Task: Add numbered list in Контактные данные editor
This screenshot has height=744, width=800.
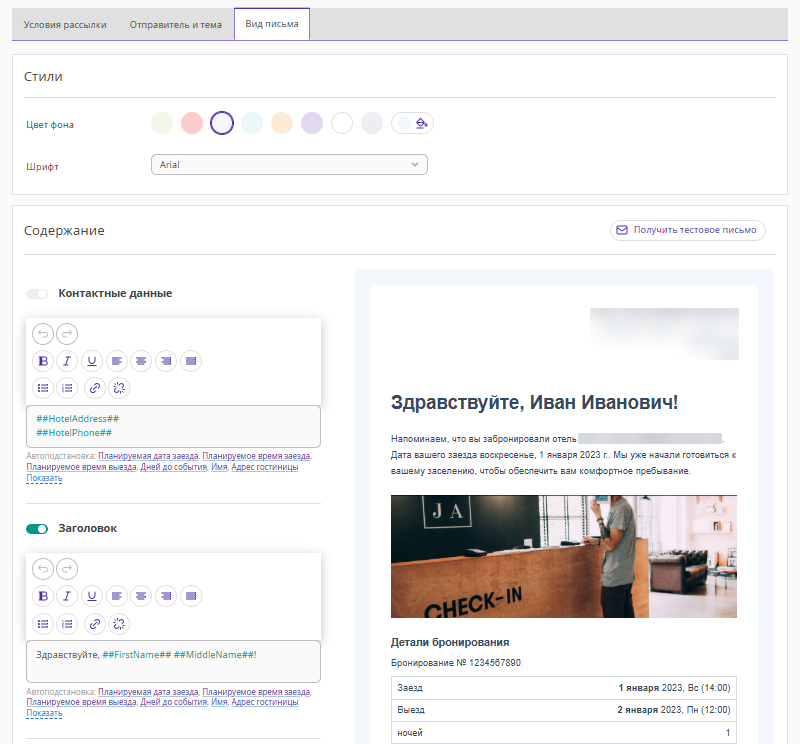Action: click(x=67, y=388)
